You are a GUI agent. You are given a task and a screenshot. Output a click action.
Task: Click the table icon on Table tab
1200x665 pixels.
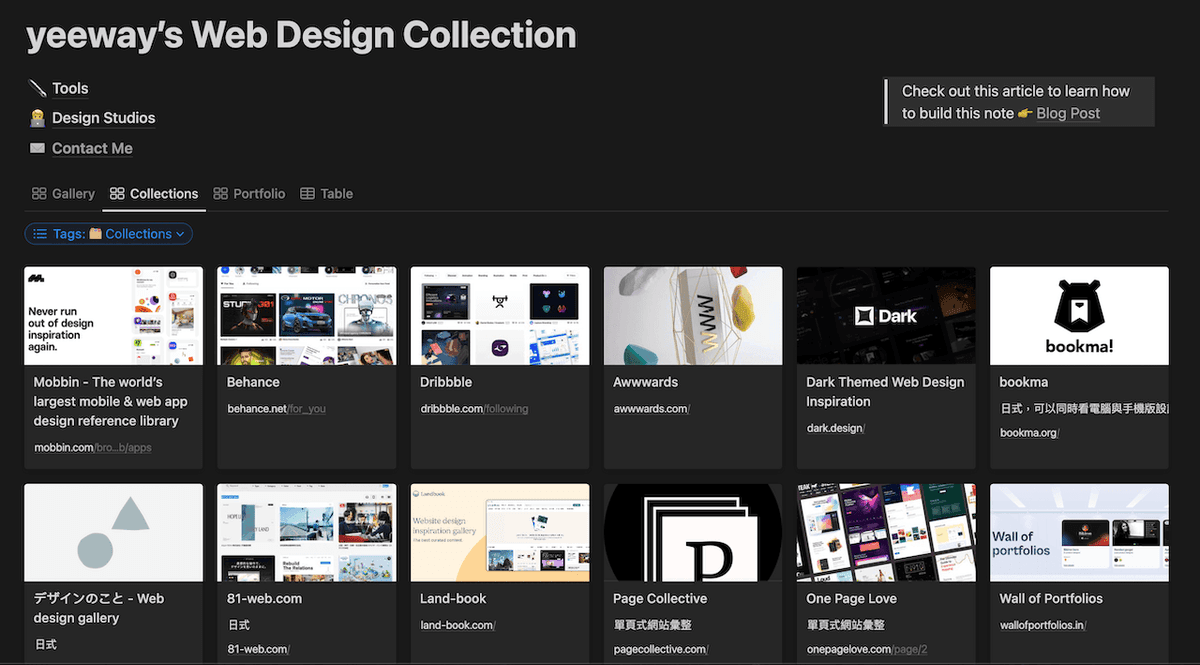click(x=307, y=193)
